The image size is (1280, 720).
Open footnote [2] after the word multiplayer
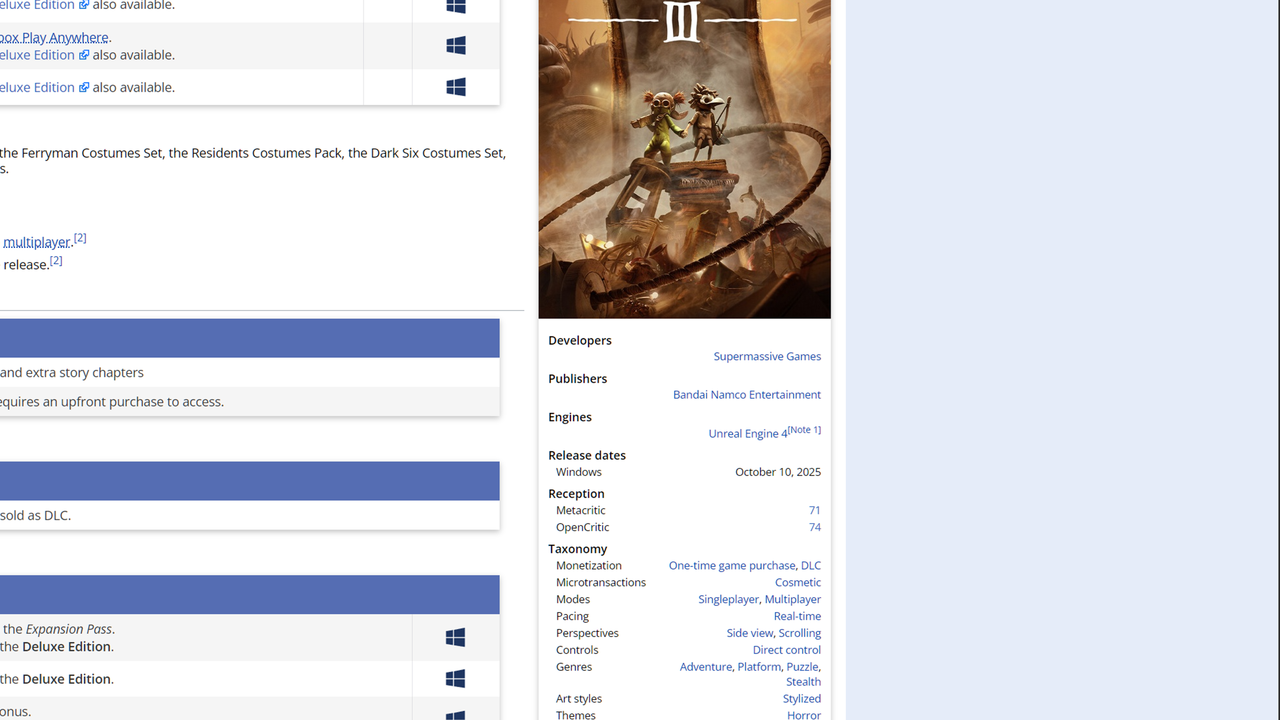pyautogui.click(x=80, y=238)
